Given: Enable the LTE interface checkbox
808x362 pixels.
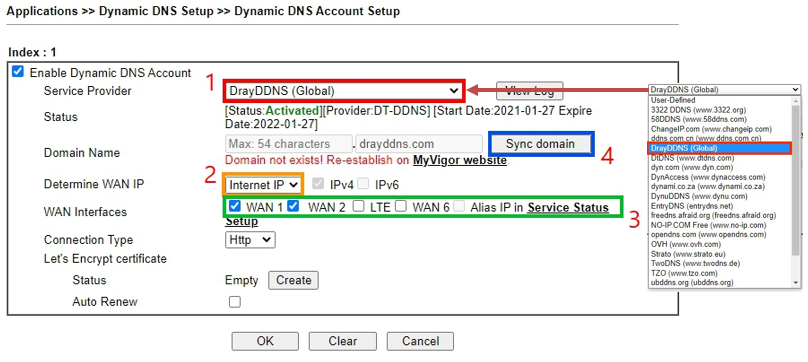Looking at the screenshot, I should coord(359,207).
